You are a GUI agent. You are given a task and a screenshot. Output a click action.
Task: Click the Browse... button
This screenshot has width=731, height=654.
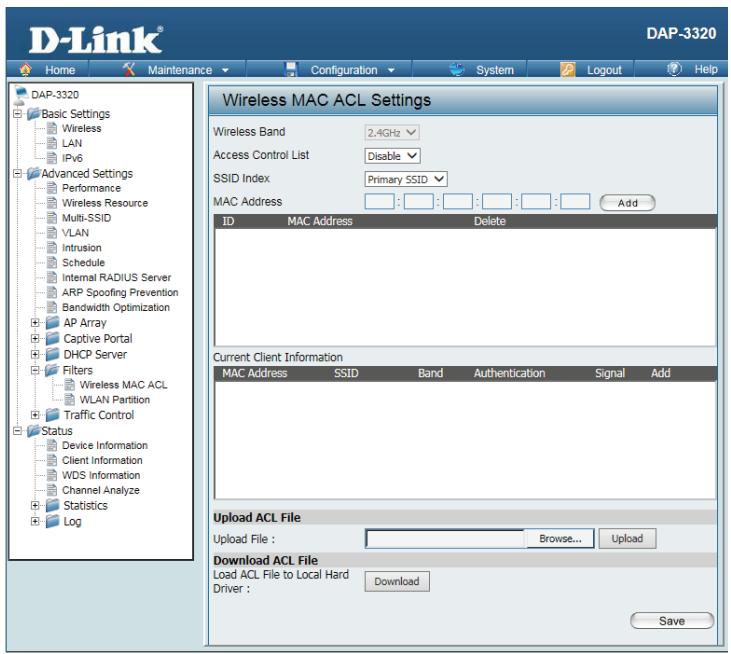point(560,538)
